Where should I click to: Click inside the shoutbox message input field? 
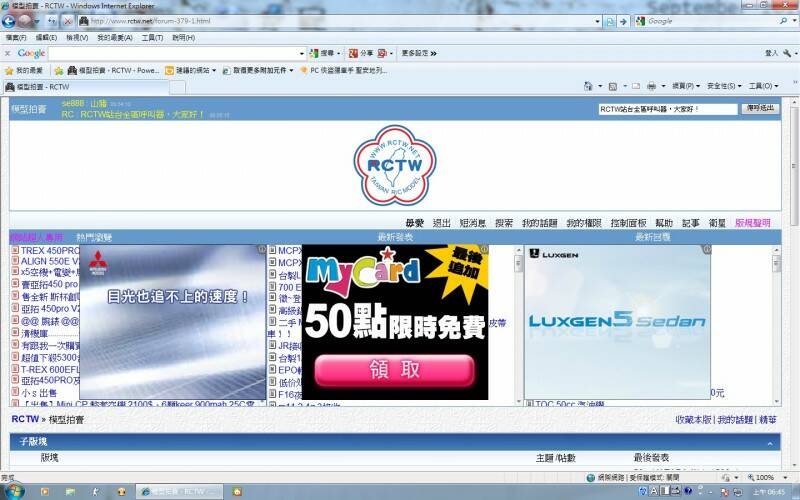[668, 109]
